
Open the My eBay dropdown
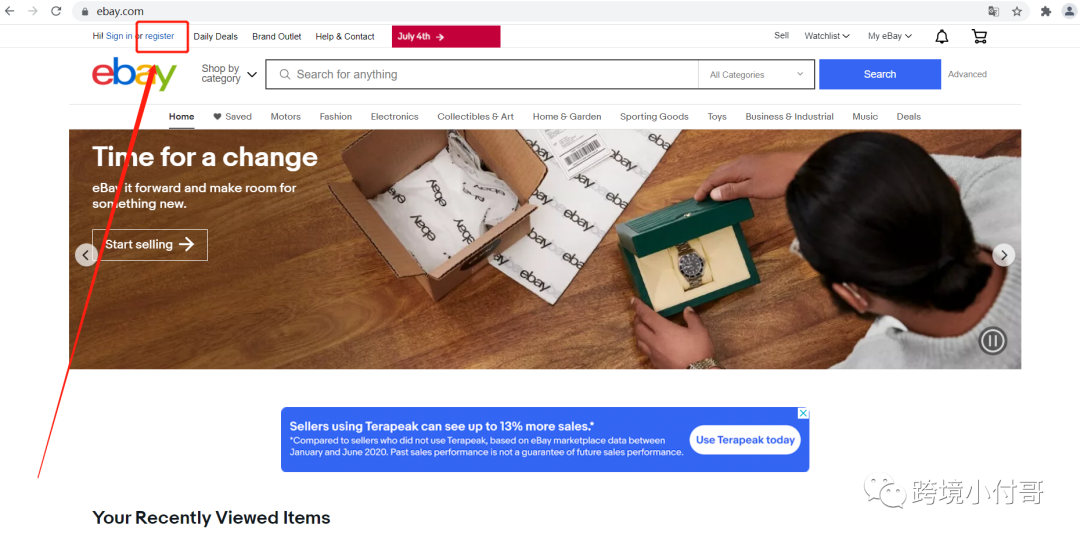point(890,36)
